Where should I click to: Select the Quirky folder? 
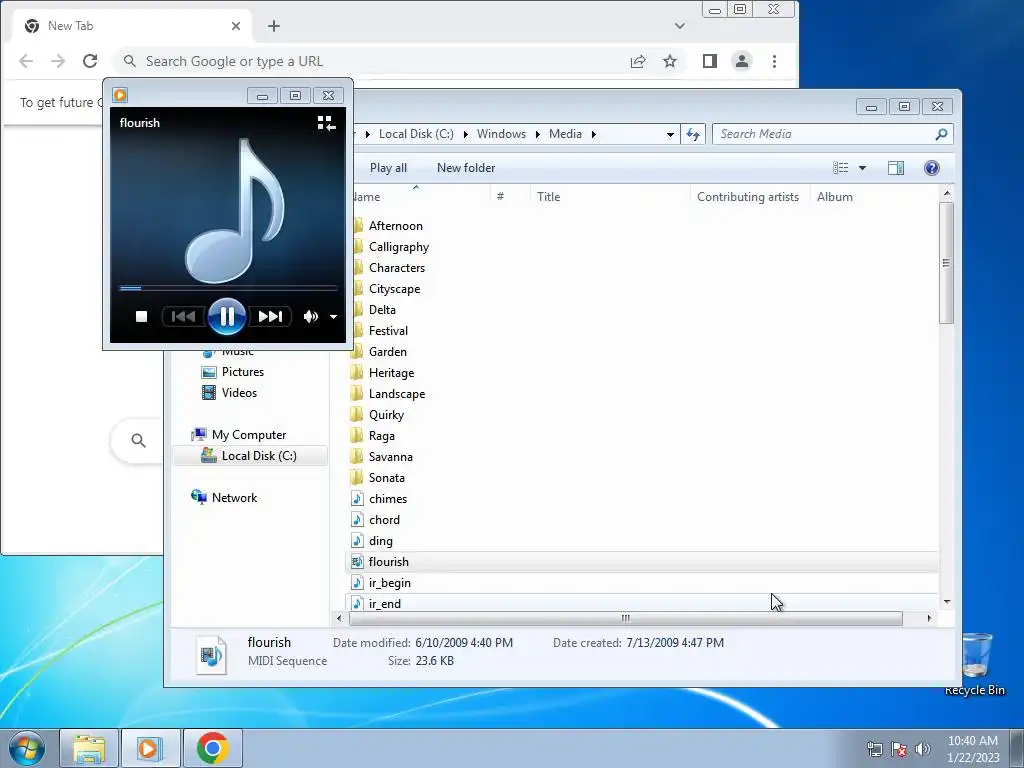[x=386, y=415]
